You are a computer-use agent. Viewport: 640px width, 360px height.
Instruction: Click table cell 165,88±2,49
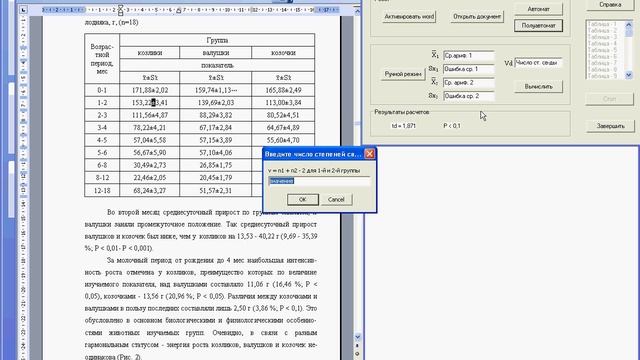tap(283, 90)
